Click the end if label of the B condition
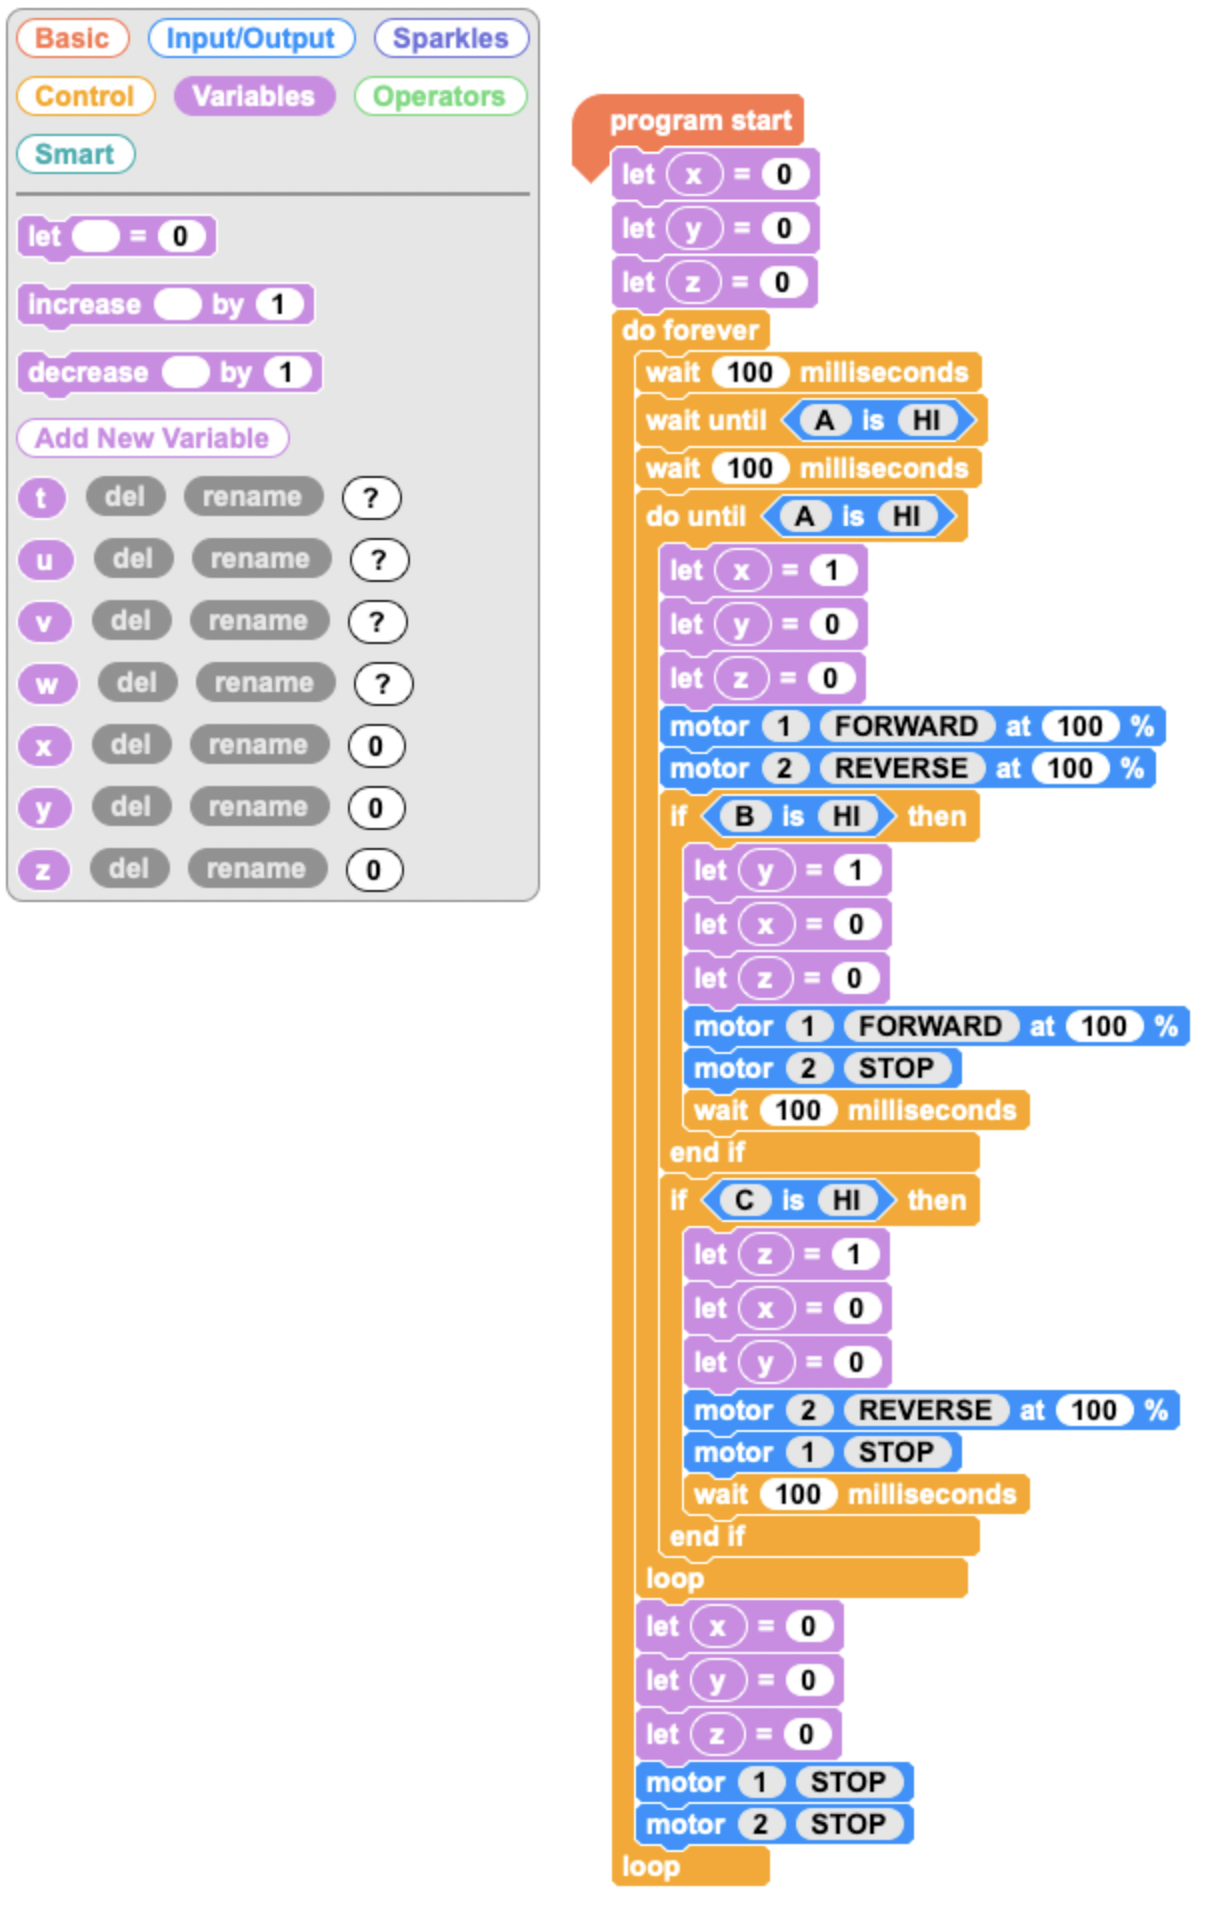The width and height of the screenshot is (1214, 1926). [708, 1152]
